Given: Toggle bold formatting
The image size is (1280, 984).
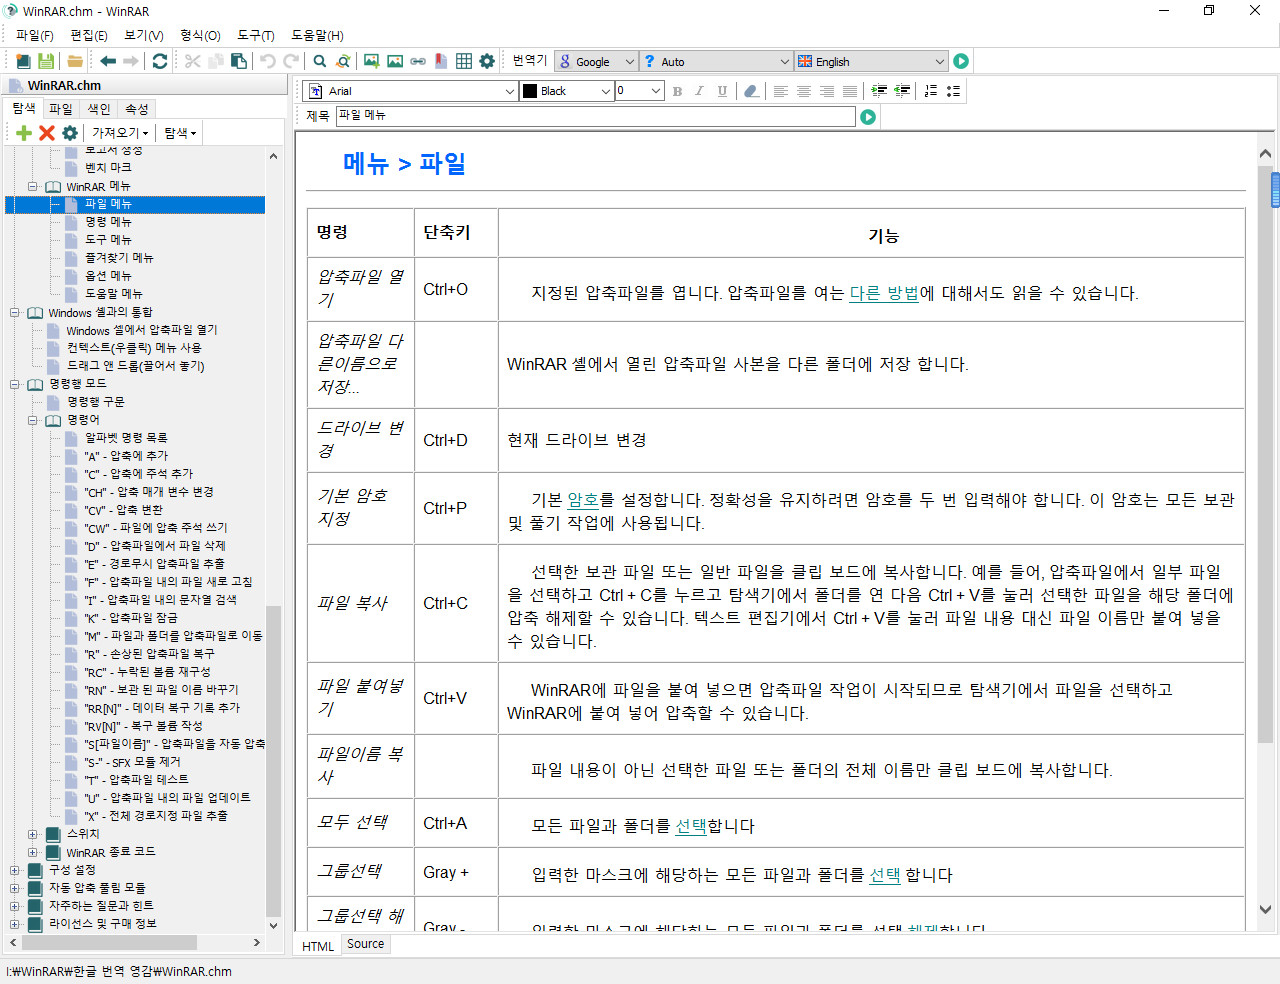Looking at the screenshot, I should pyautogui.click(x=677, y=91).
